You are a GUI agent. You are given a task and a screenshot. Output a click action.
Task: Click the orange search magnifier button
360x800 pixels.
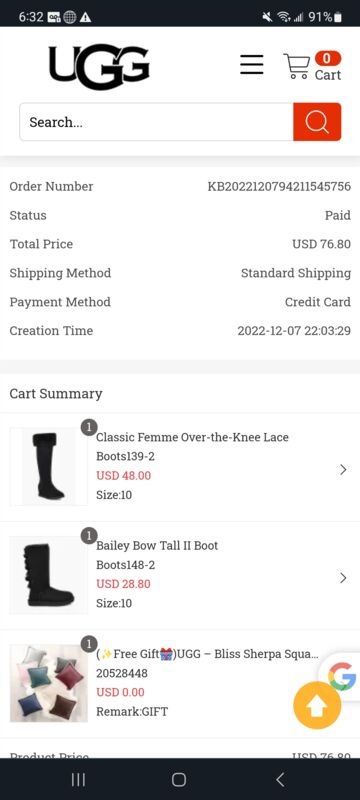(x=317, y=122)
